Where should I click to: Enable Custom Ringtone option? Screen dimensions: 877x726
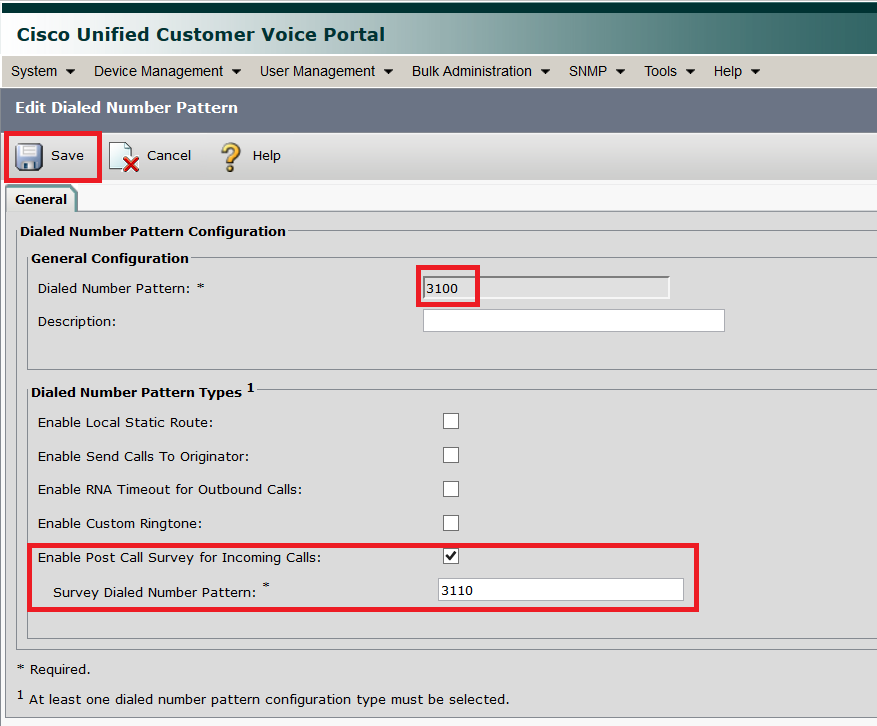click(451, 522)
